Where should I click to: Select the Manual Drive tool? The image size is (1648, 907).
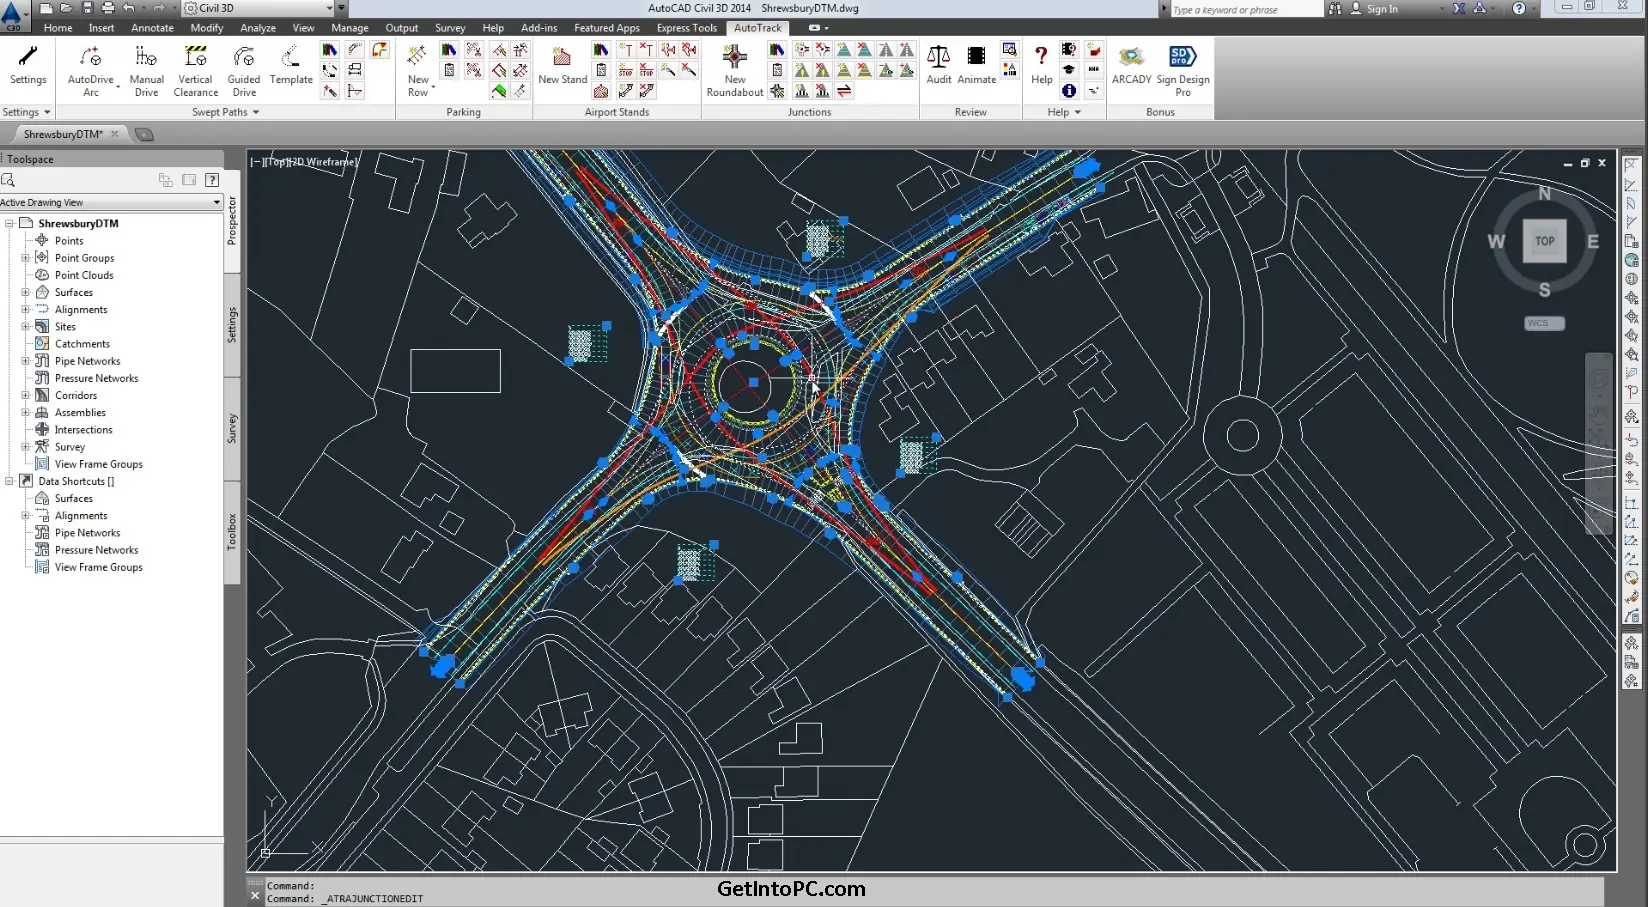(146, 58)
